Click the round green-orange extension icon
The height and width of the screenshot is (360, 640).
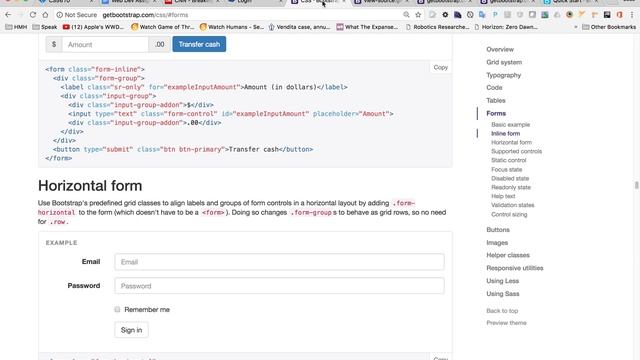[x=569, y=15]
